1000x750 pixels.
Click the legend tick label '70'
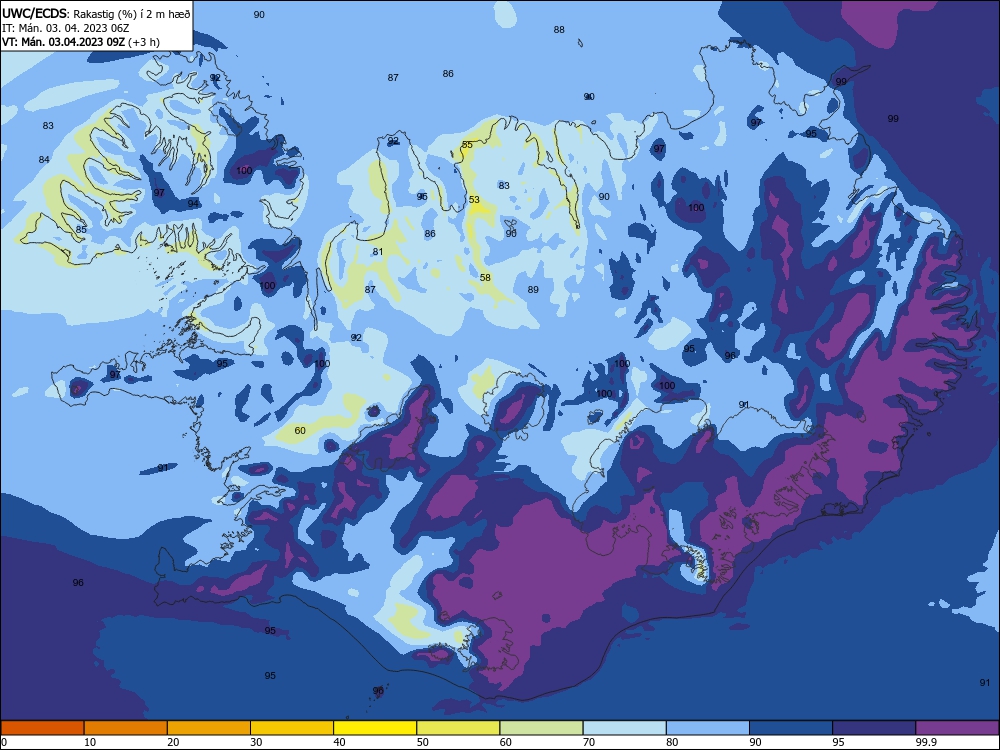click(x=589, y=742)
